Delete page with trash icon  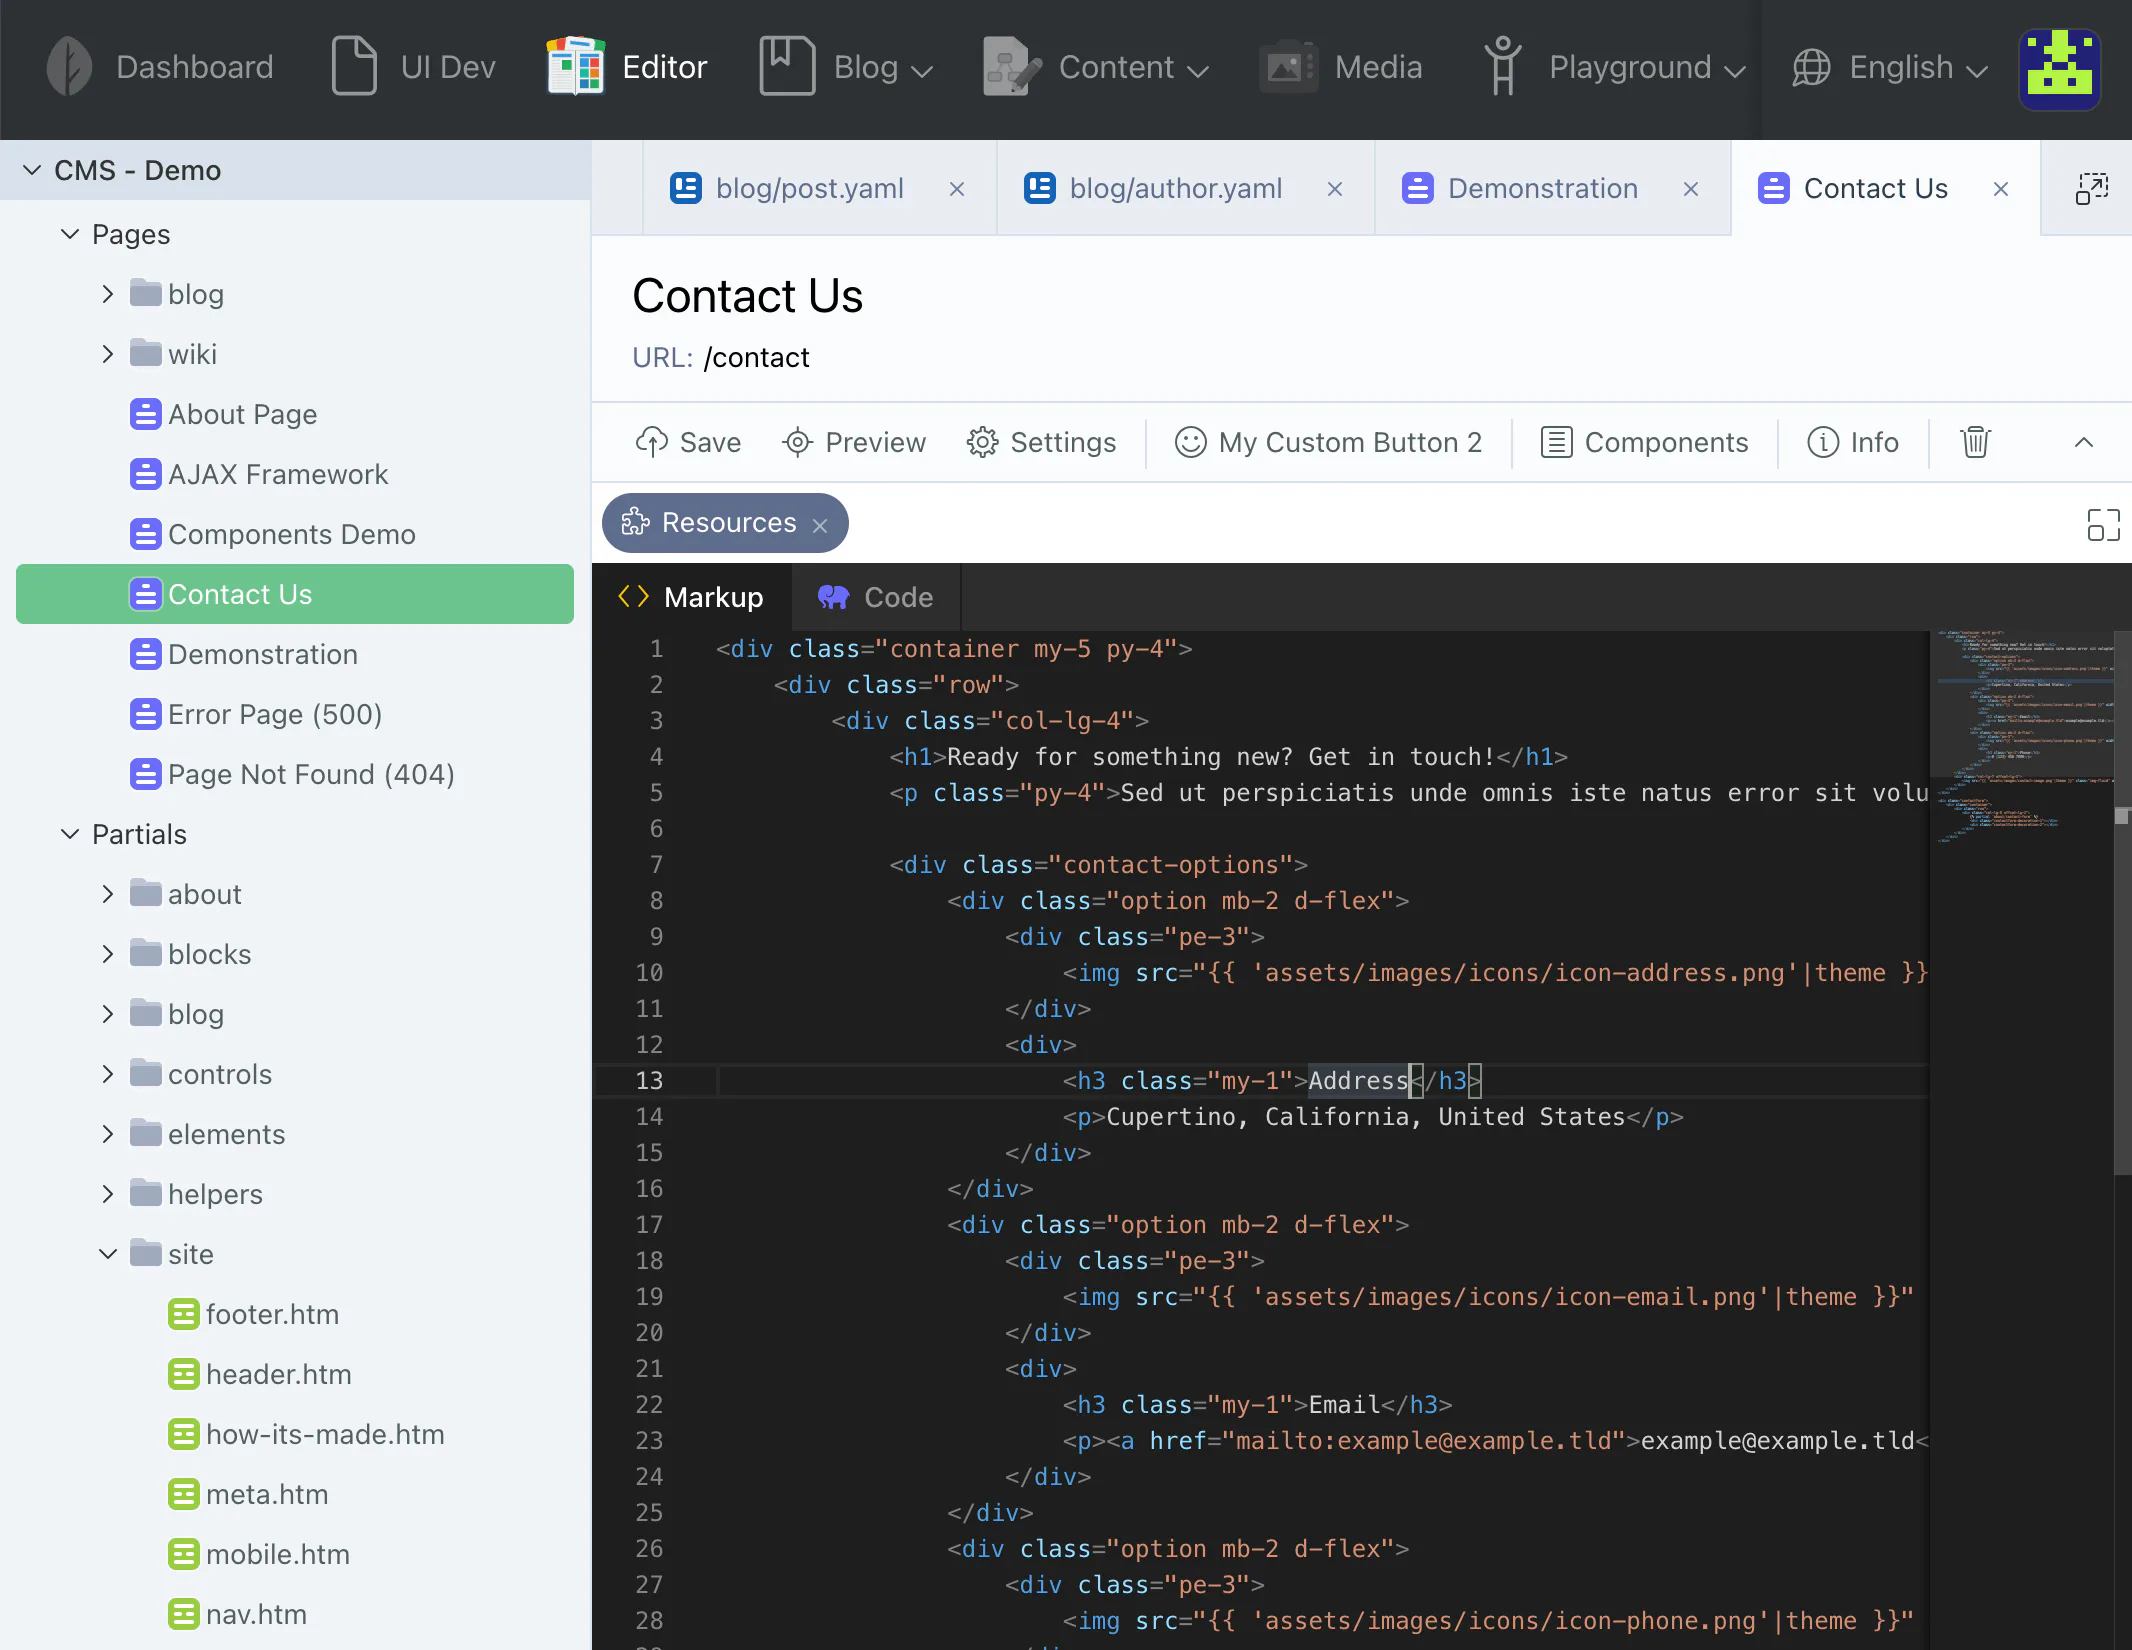(1975, 442)
